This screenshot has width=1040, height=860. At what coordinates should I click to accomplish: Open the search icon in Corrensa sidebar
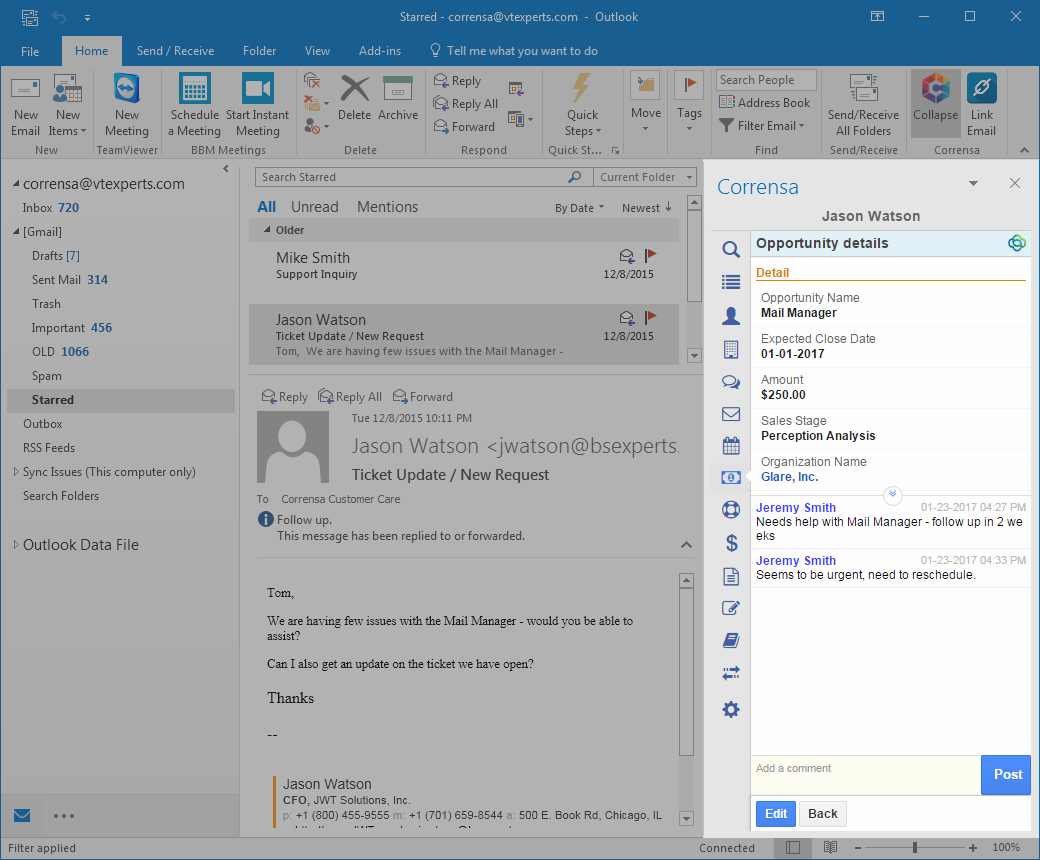[x=730, y=249]
